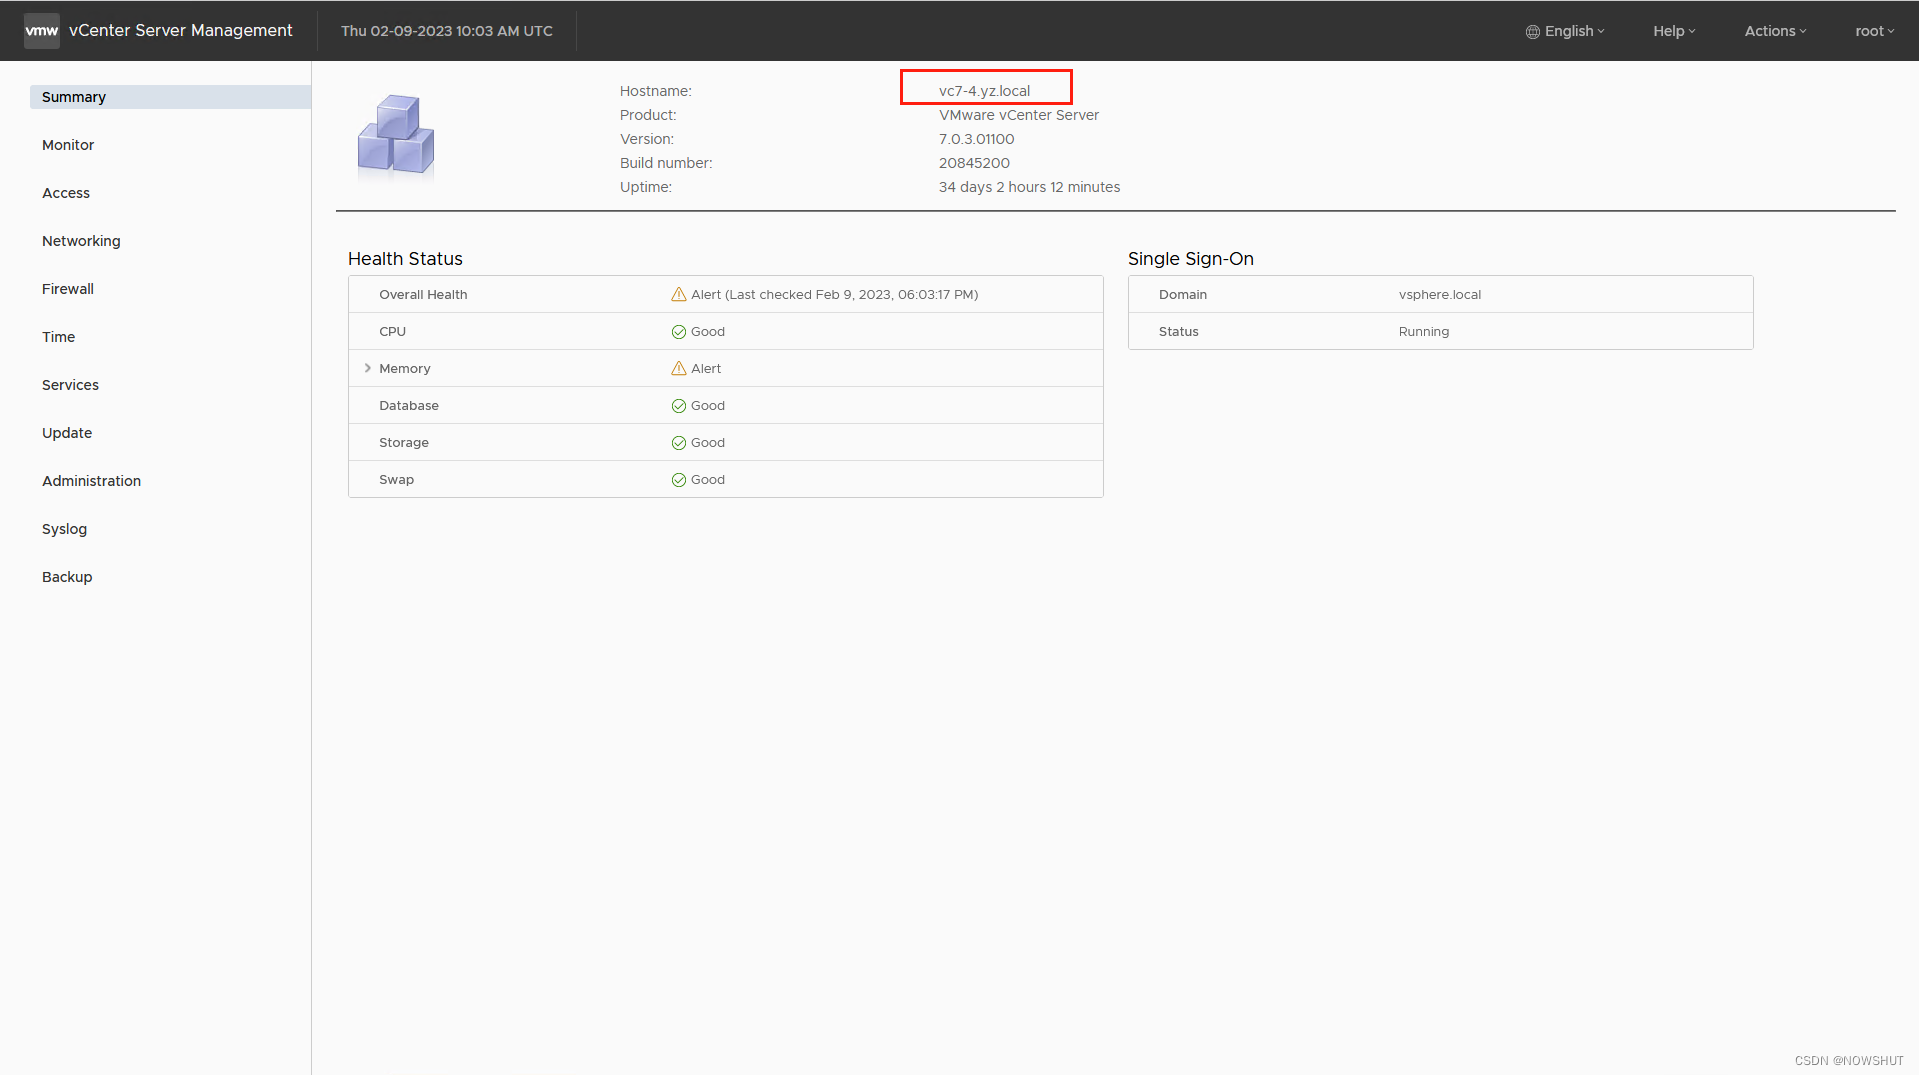The image size is (1919, 1075).
Task: Click the vCenter Server Management title
Action: point(181,31)
